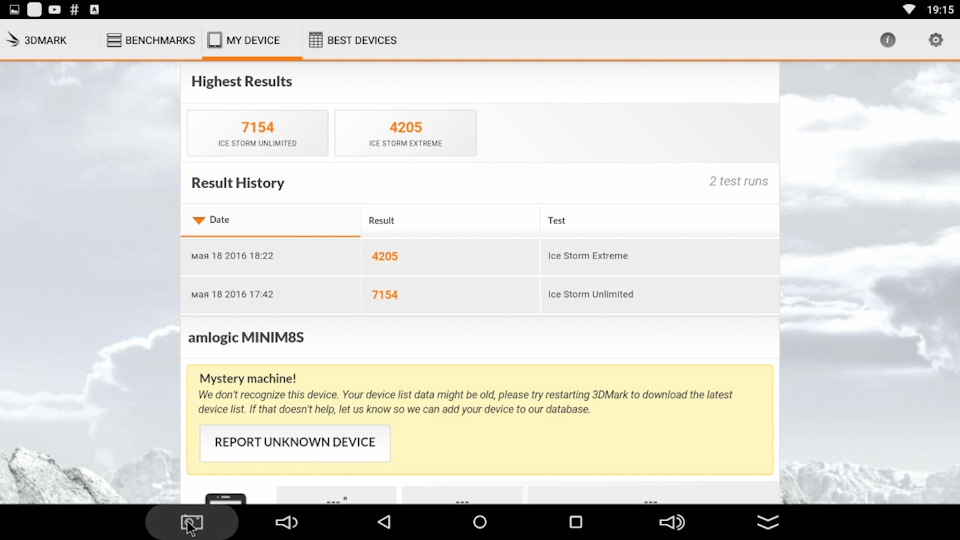Click the amlogic MINIM8S device name
960x540 pixels.
click(x=246, y=337)
